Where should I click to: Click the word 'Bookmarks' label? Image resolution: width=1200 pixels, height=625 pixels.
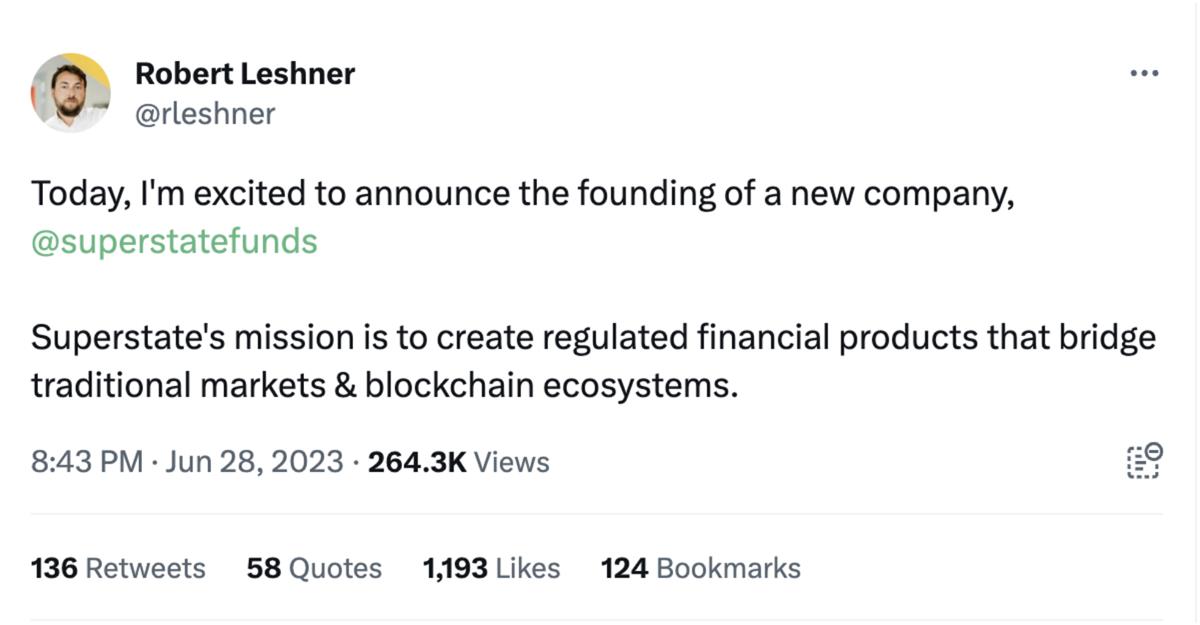pyautogui.click(x=729, y=568)
